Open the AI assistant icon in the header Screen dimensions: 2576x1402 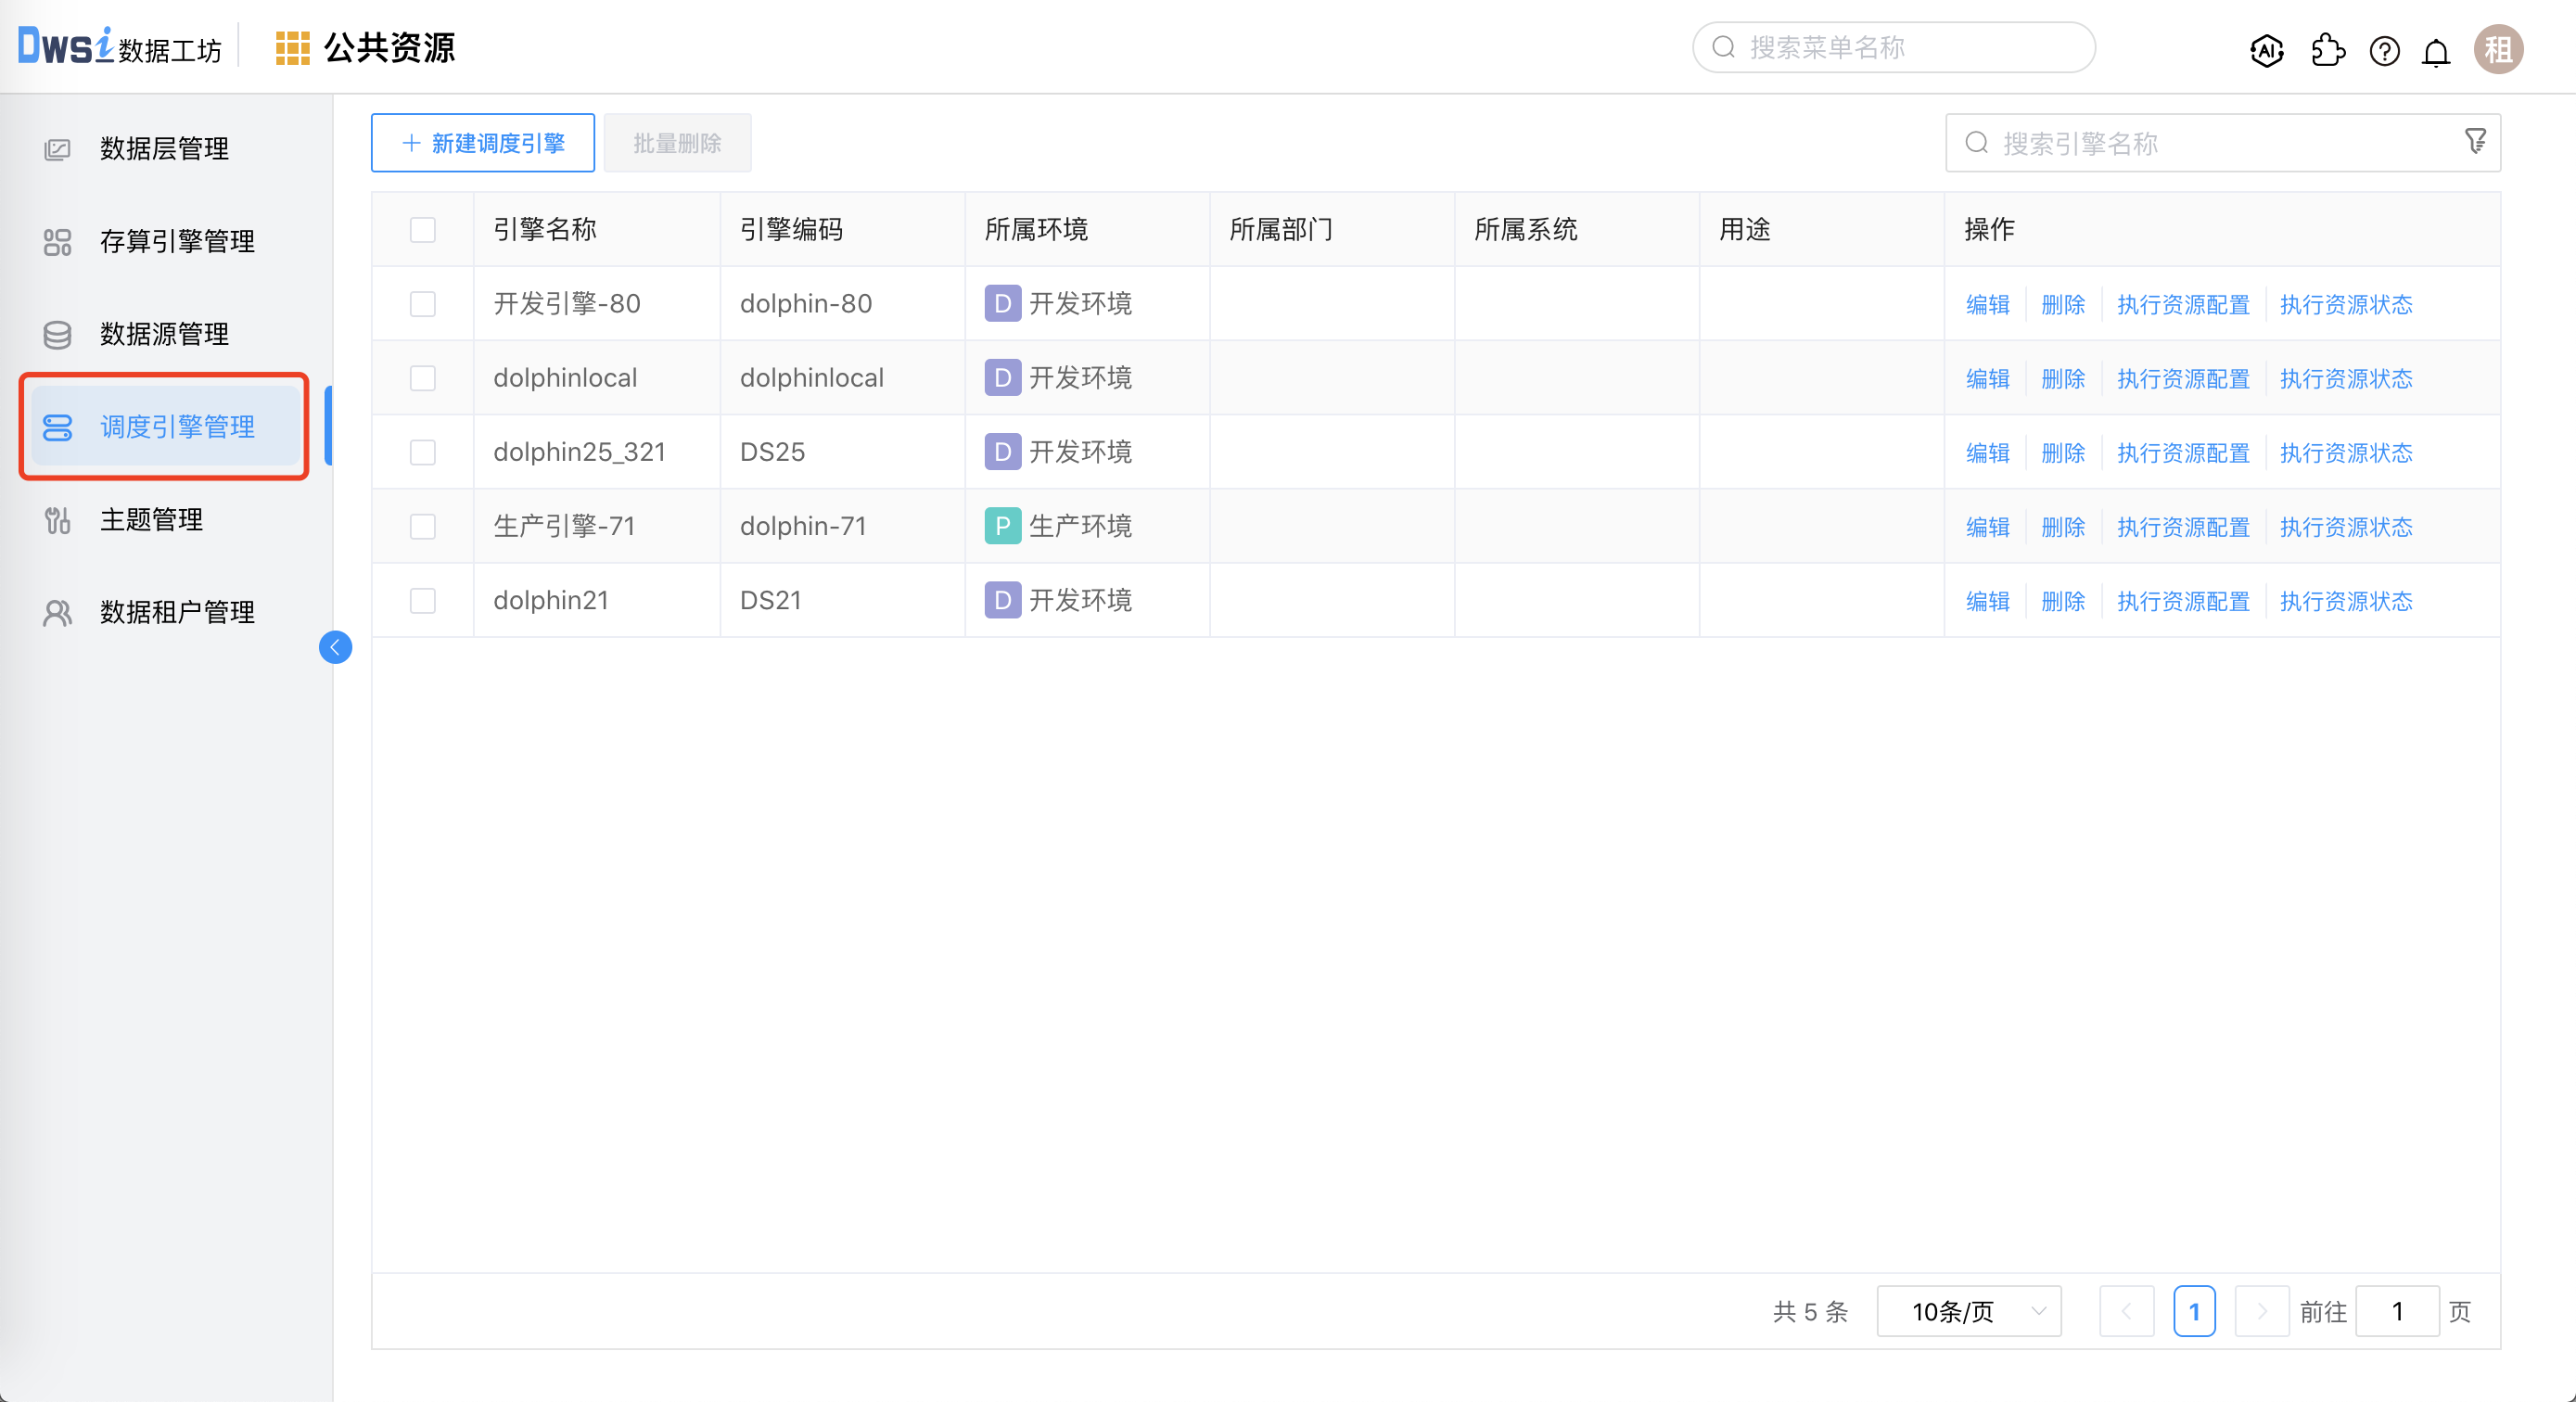[2265, 51]
